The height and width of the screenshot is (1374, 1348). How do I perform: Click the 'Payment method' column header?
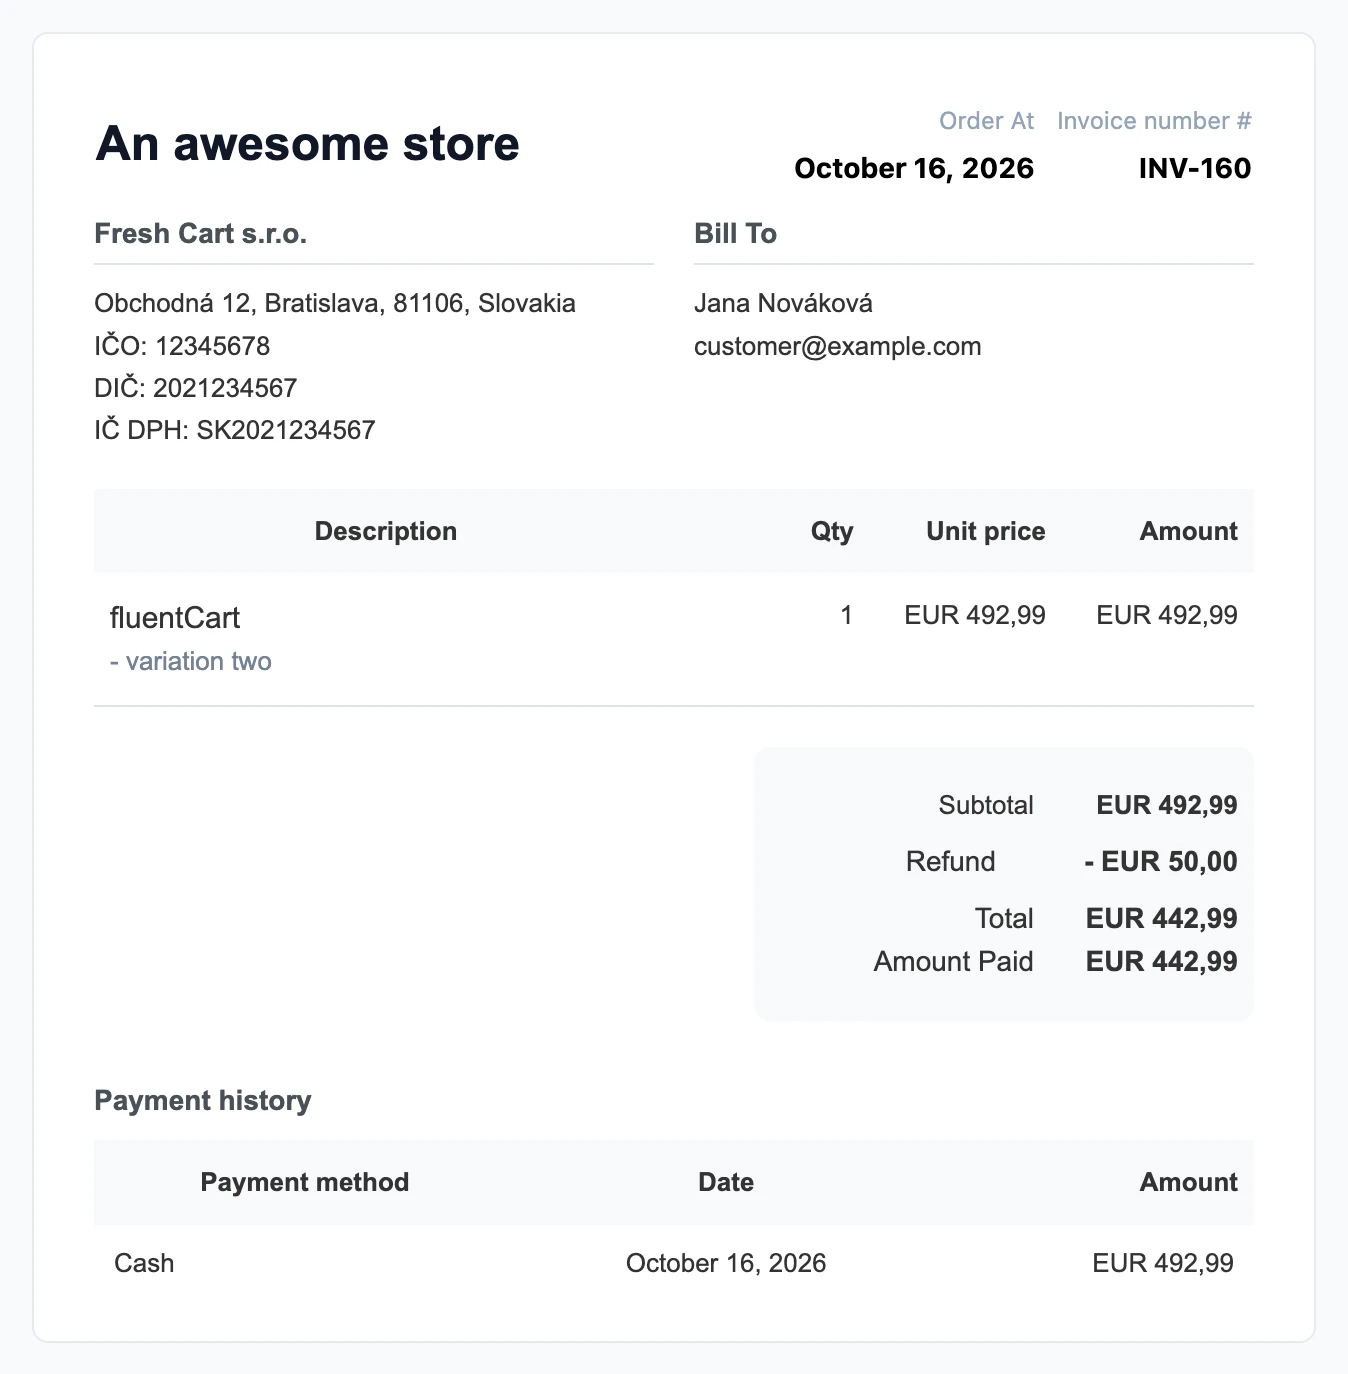[305, 1182]
